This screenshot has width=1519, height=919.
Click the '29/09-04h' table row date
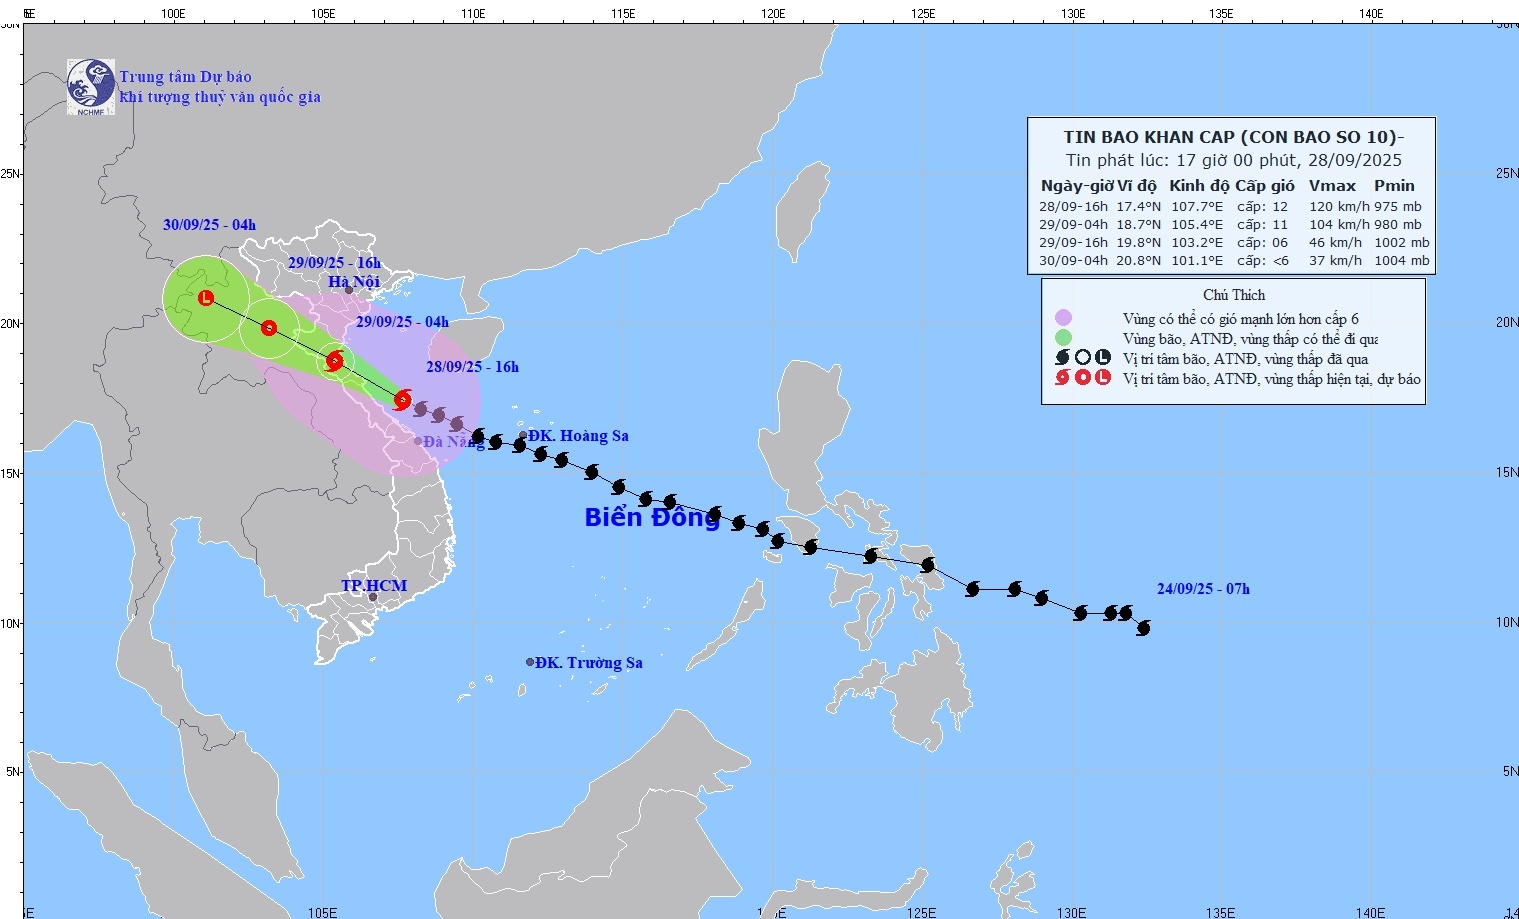coord(1073,225)
